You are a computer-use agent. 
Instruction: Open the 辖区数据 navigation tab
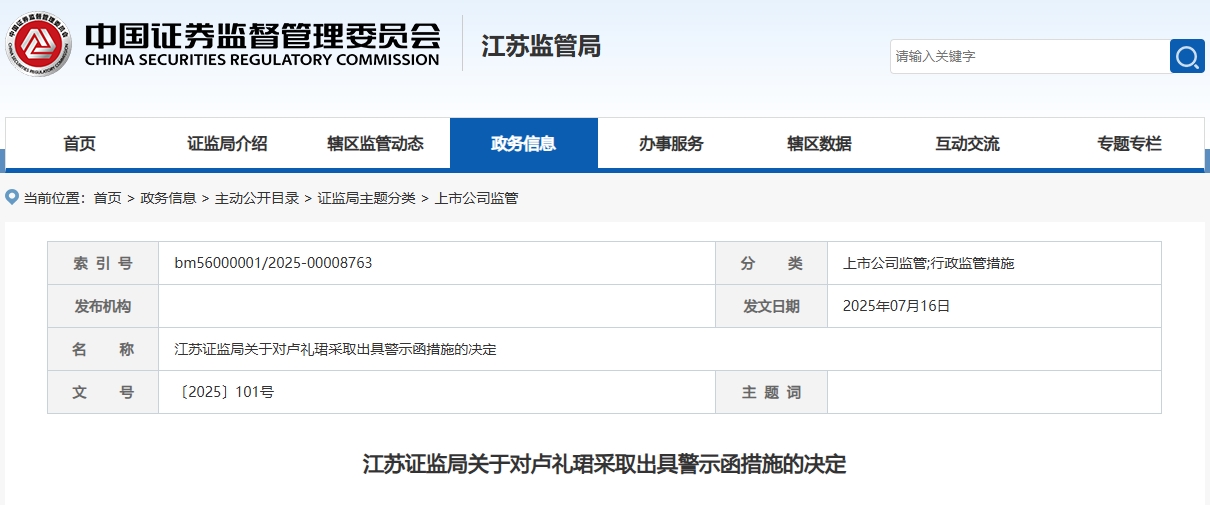pos(820,143)
